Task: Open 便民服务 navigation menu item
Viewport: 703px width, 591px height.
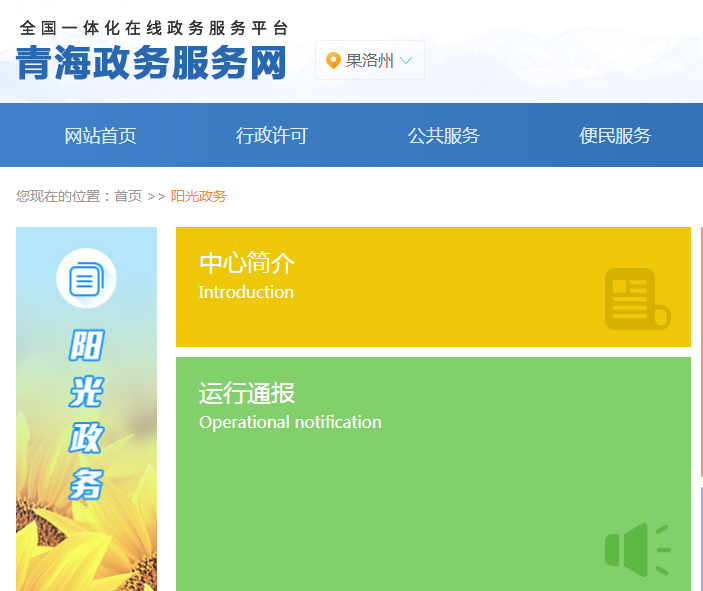Action: coord(615,135)
